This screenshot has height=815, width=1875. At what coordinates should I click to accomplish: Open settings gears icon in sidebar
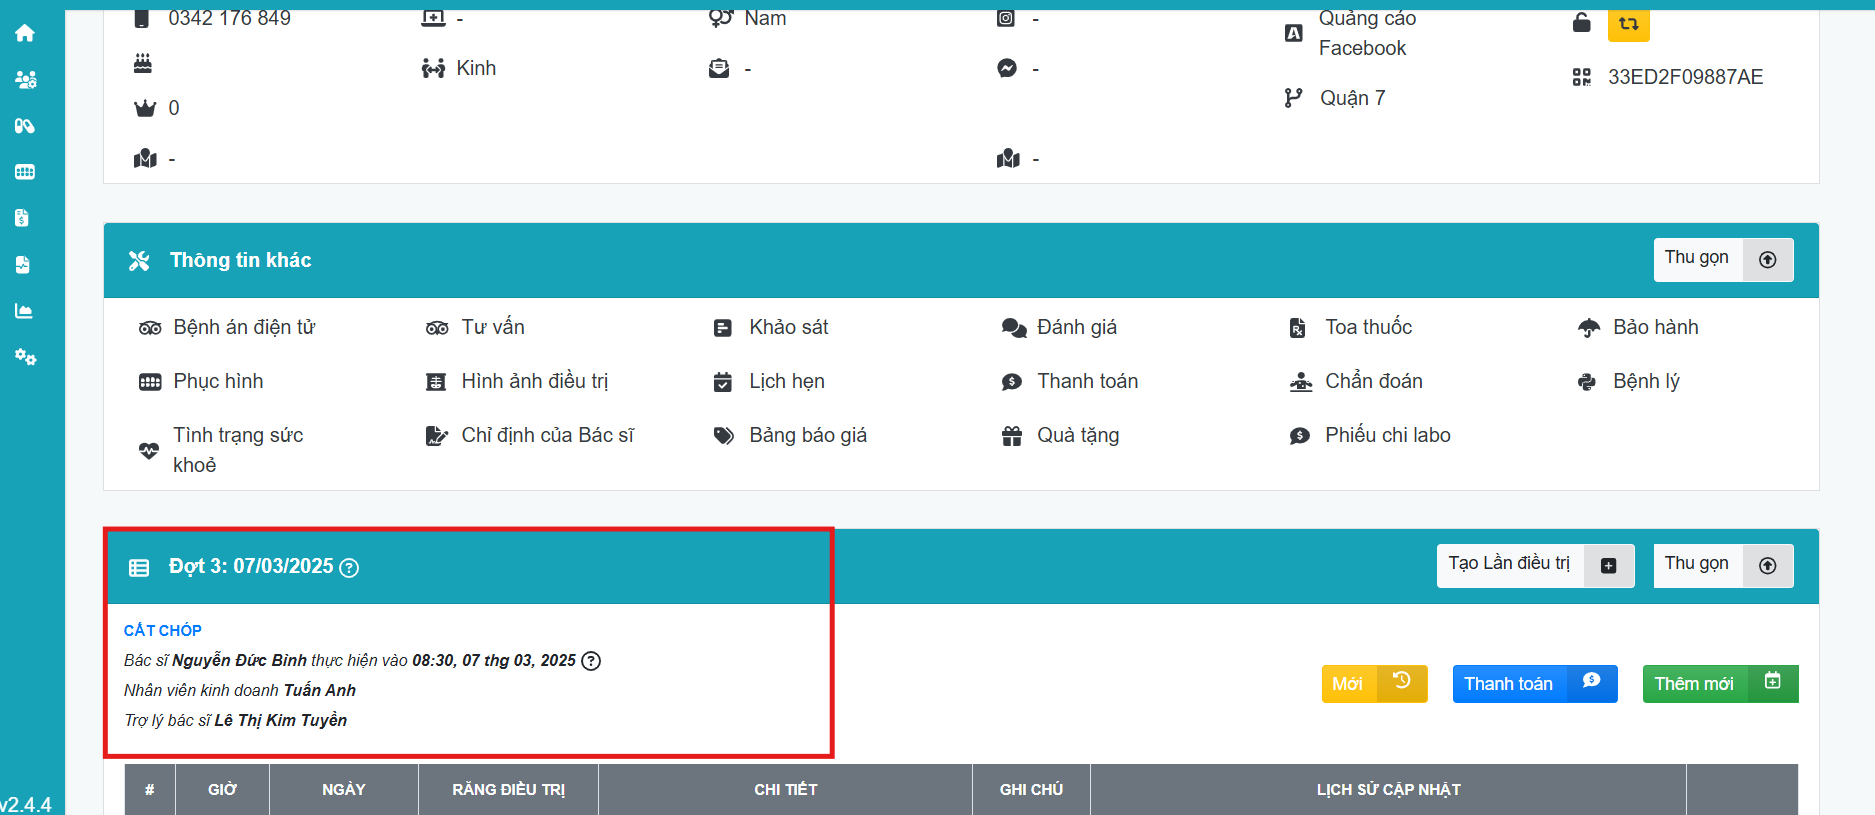coord(25,357)
